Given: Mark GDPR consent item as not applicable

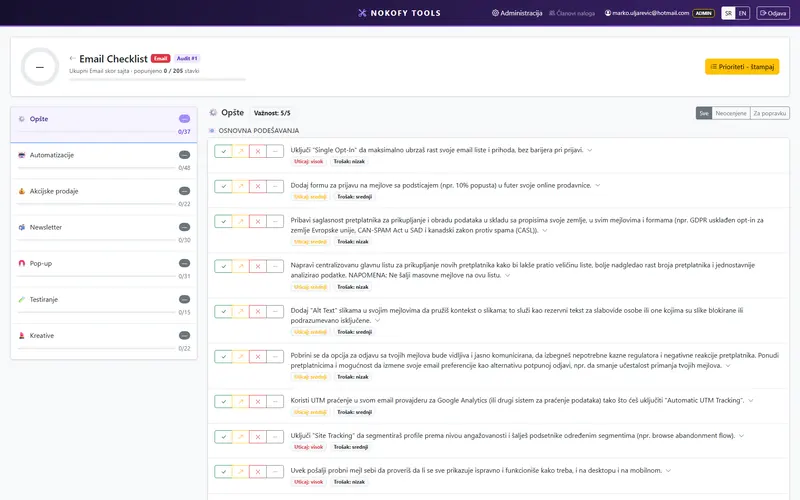Looking at the screenshot, I should [275, 221].
